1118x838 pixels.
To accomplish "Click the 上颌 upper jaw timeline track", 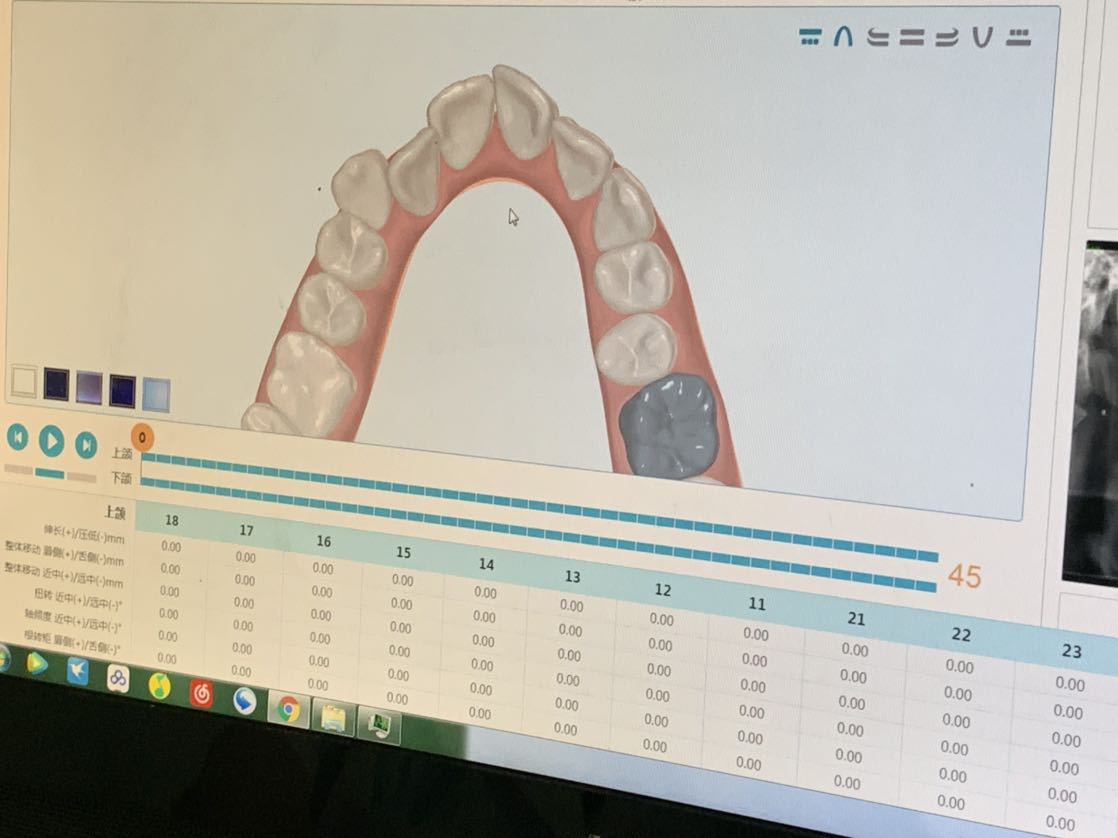I will tap(540, 509).
